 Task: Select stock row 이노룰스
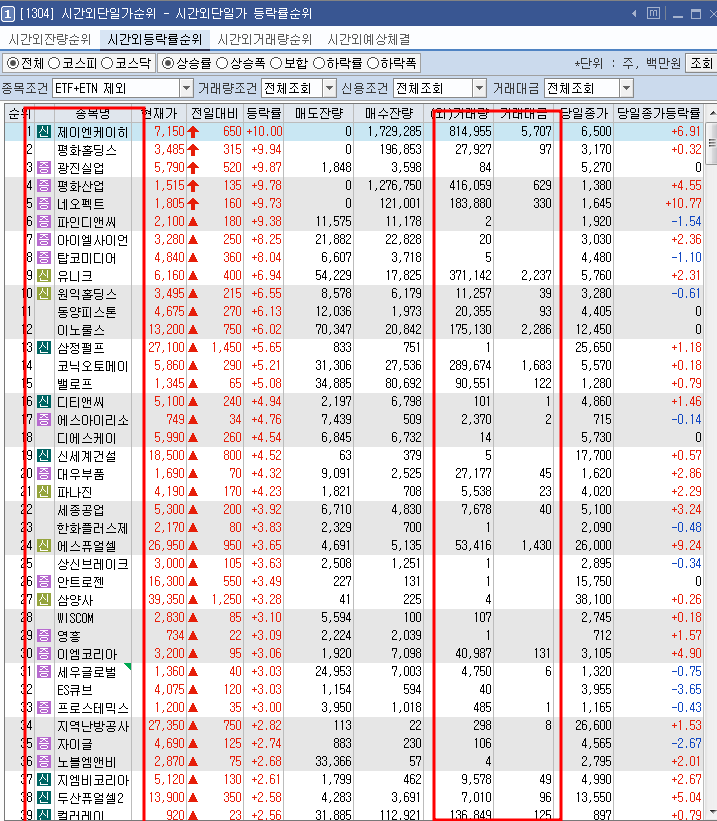coord(354,329)
